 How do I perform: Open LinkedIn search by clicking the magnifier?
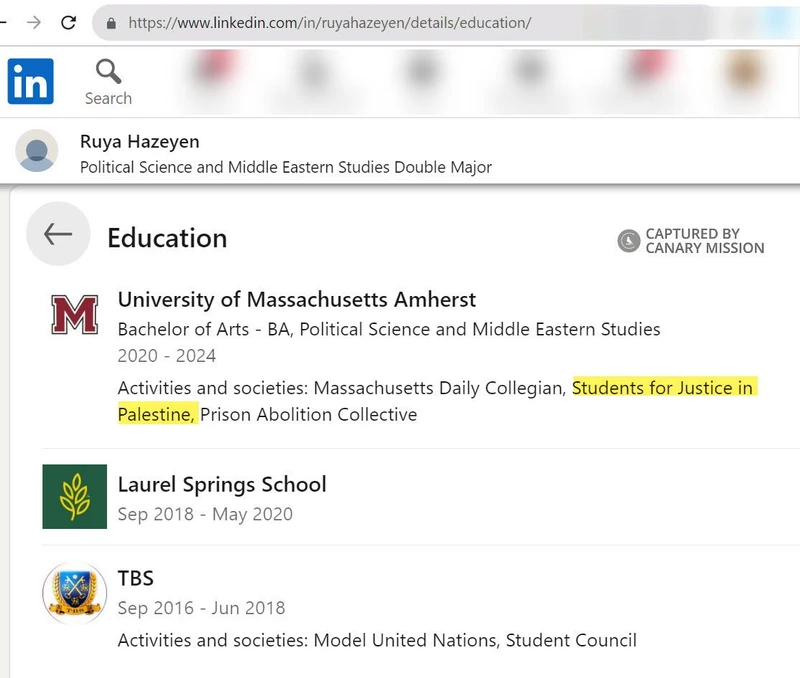(108, 73)
